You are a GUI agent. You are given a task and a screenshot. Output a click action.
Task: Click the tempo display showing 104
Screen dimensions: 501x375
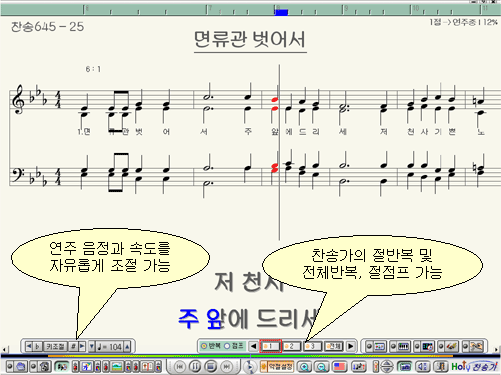pyautogui.click(x=109, y=347)
